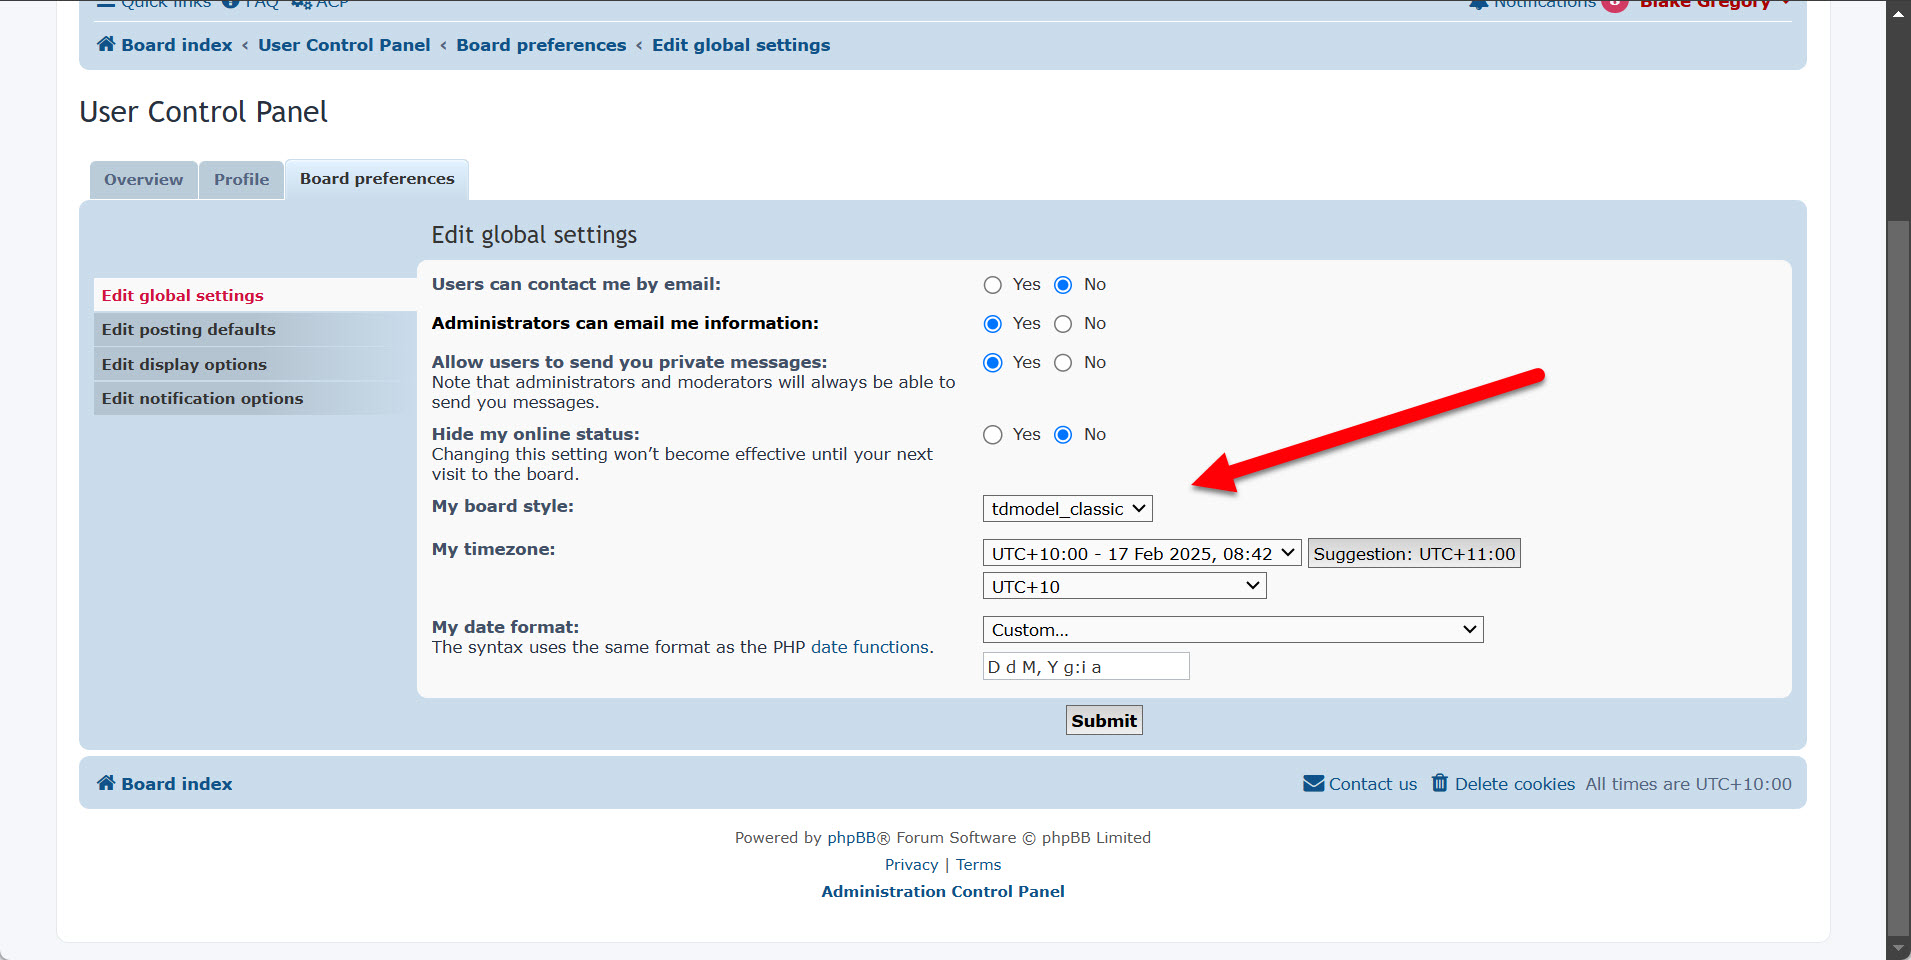Pick Yes for Hide my online status
This screenshot has width=1911, height=960.
(x=992, y=435)
